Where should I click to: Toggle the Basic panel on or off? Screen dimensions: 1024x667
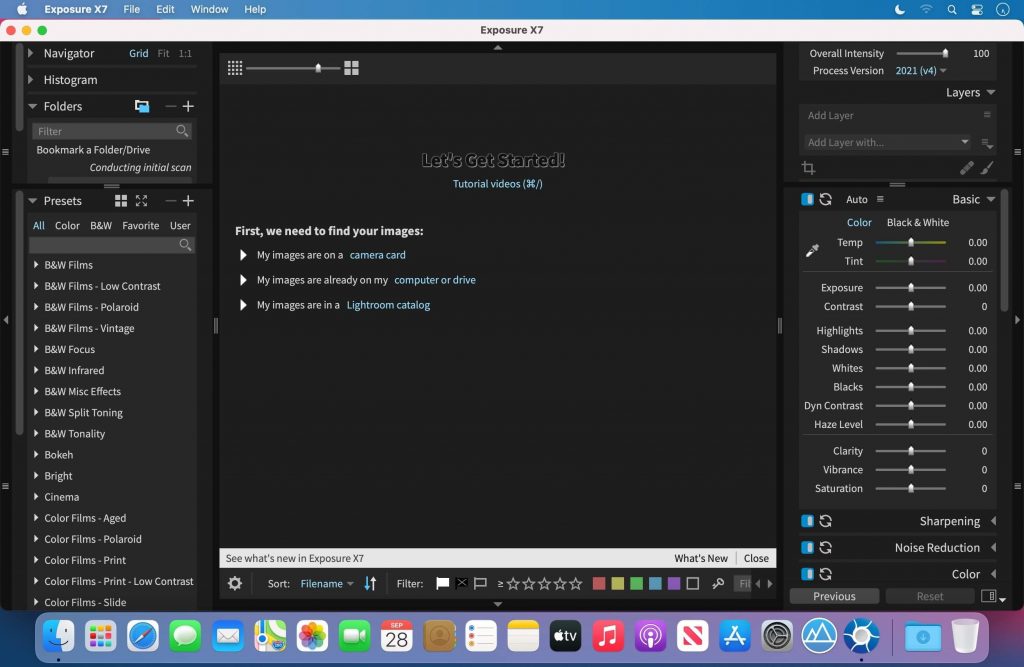coord(807,199)
